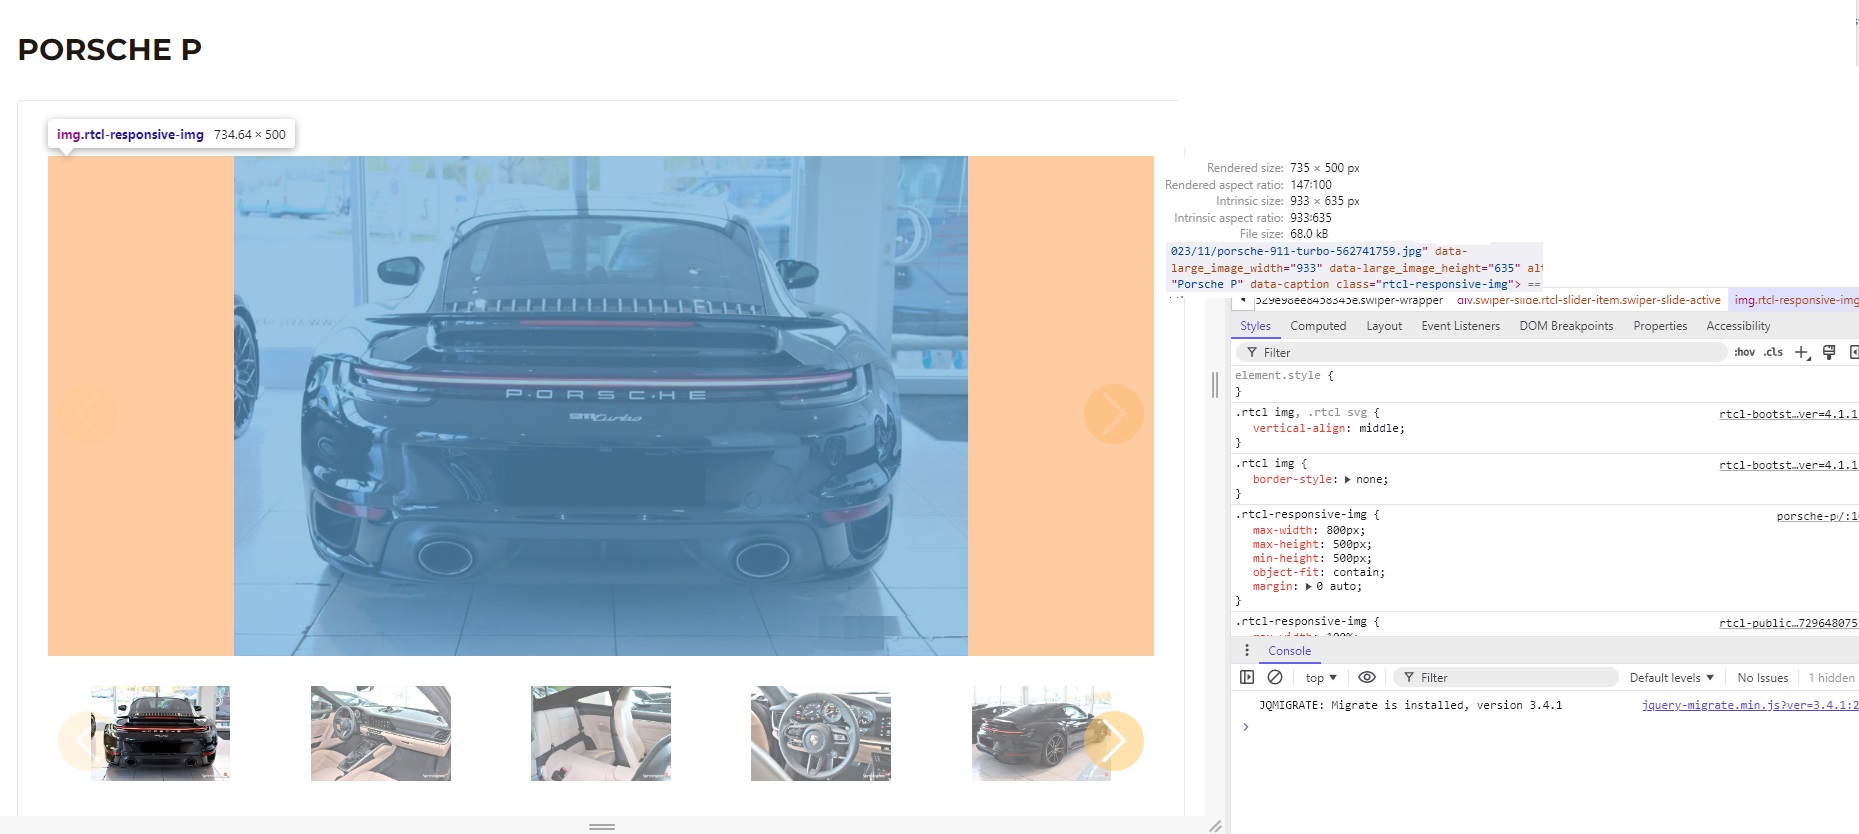The width and height of the screenshot is (1859, 834).
Task: Open the Properties tab
Action: (1660, 326)
